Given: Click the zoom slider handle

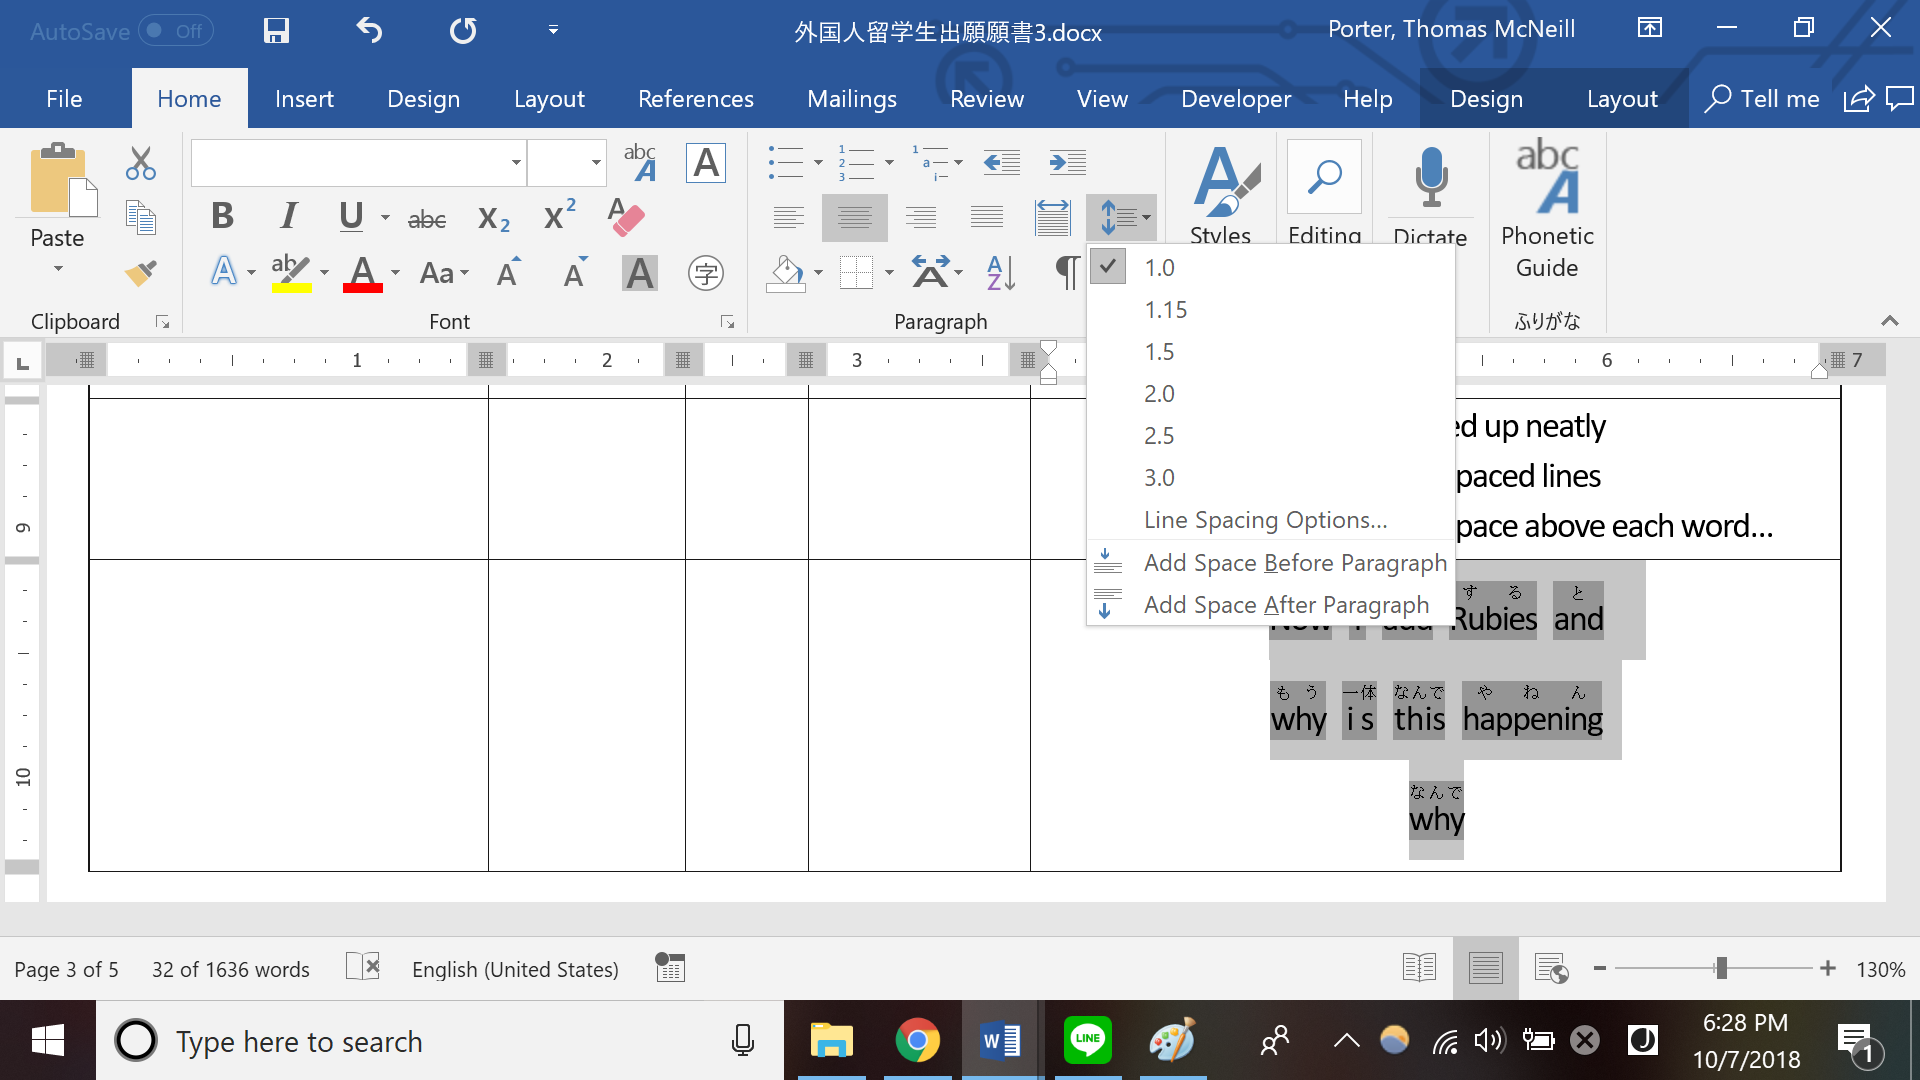Looking at the screenshot, I should pos(1720,968).
